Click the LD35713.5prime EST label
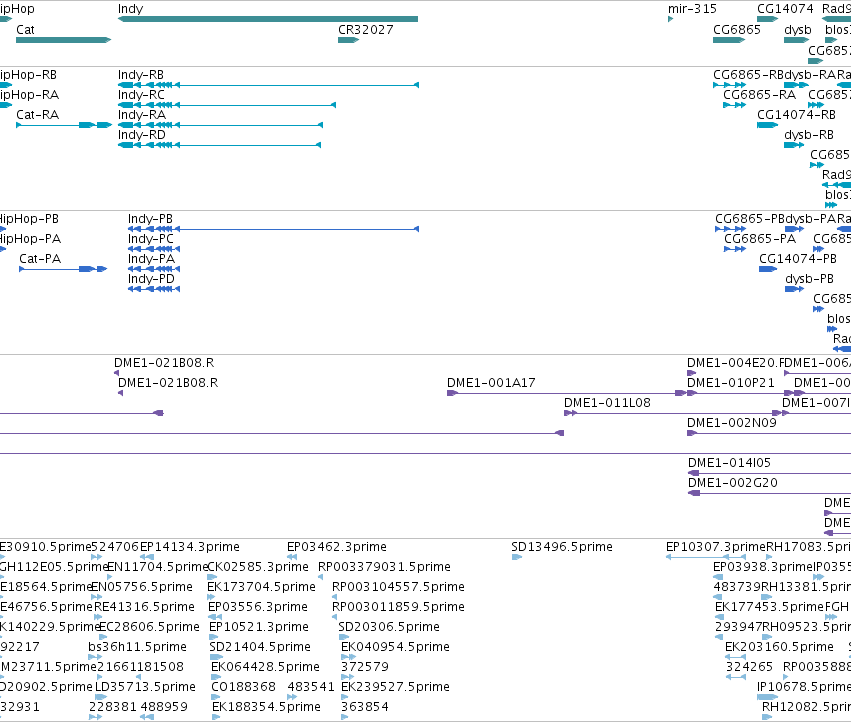The width and height of the screenshot is (851, 722). point(145,687)
